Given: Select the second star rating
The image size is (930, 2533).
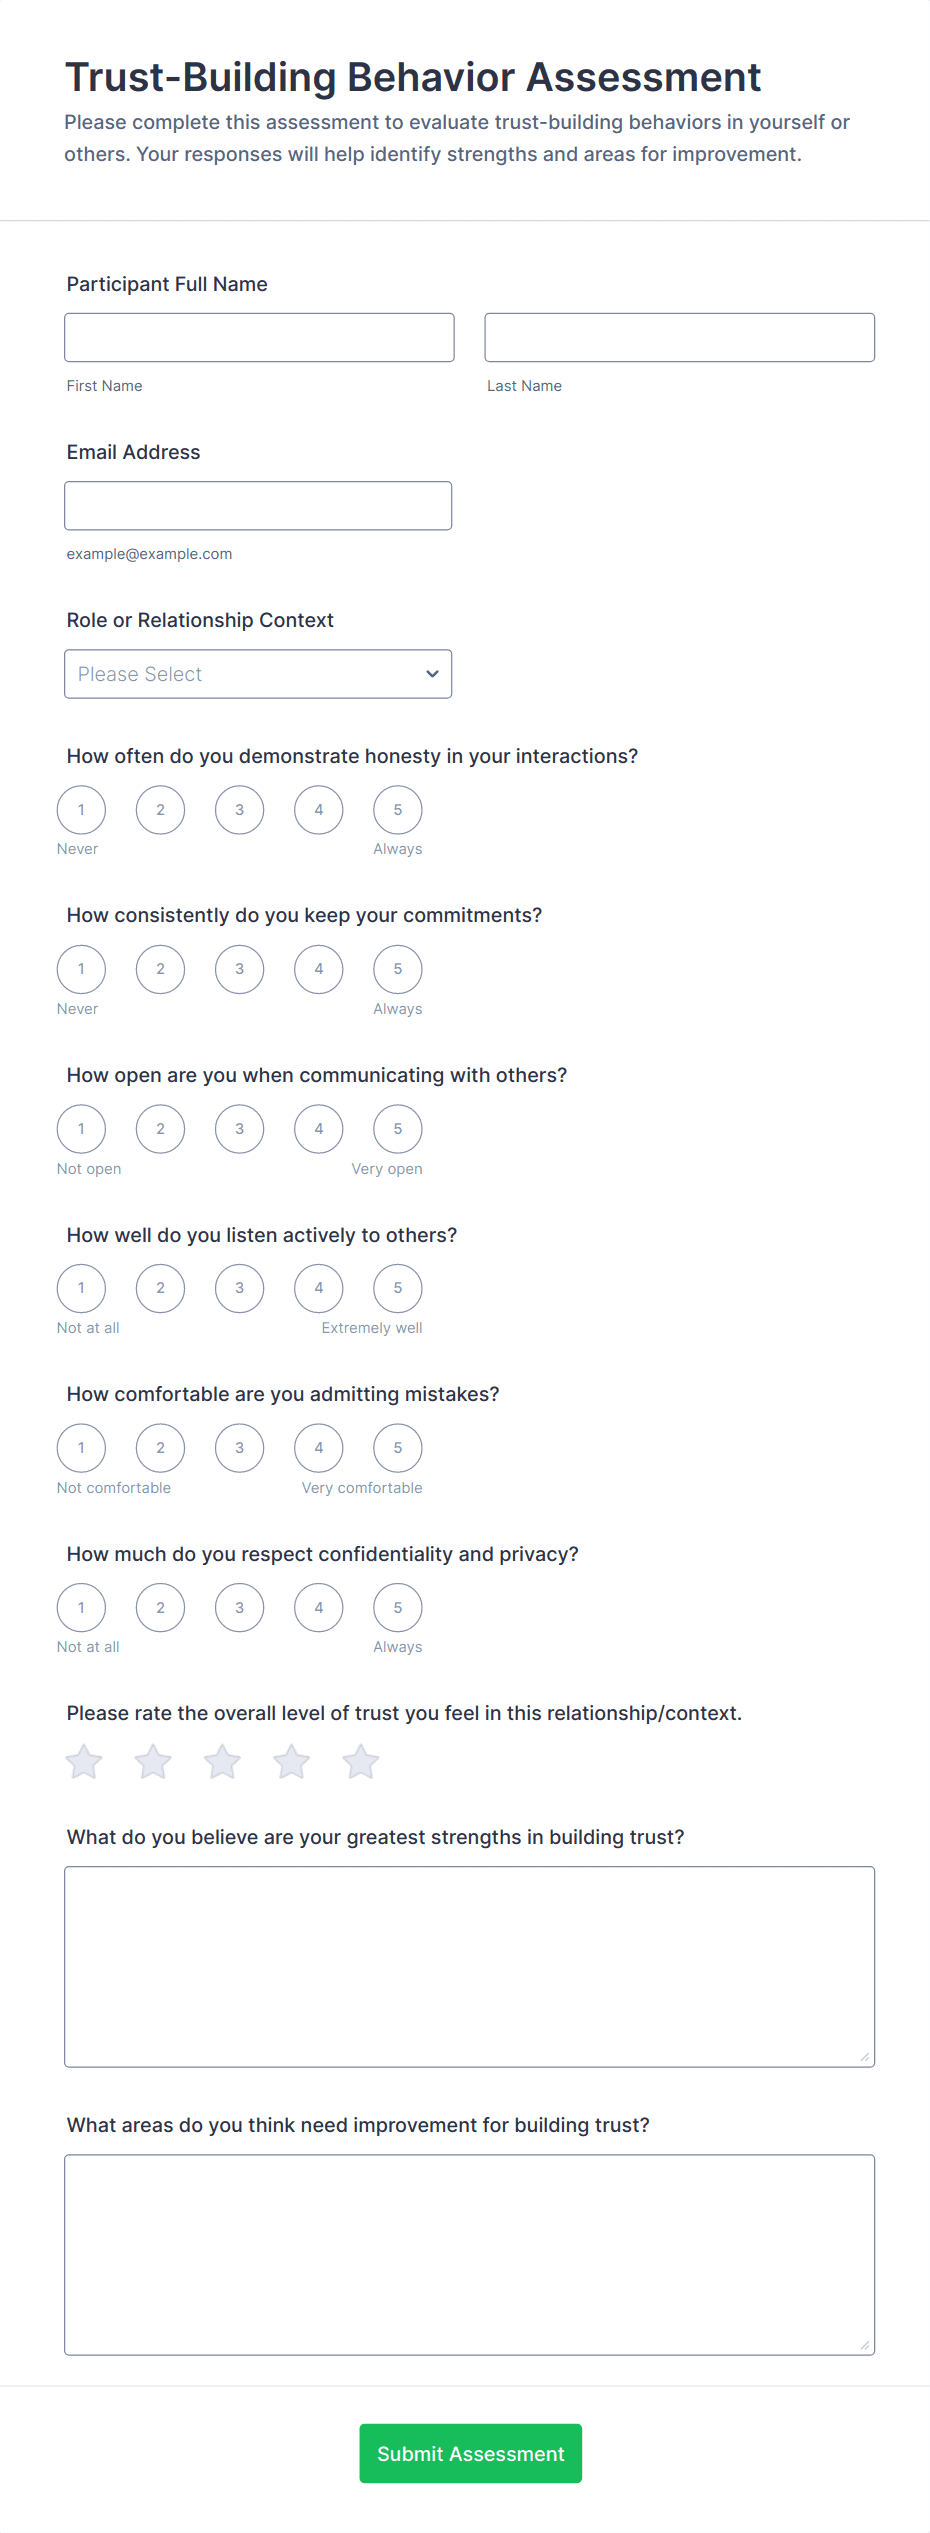Looking at the screenshot, I should [153, 1762].
